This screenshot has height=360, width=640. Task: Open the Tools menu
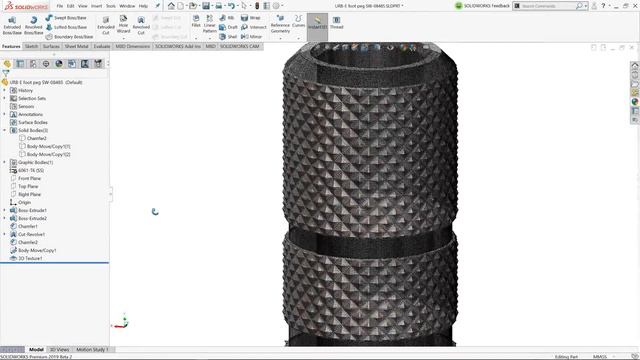click(111, 6)
